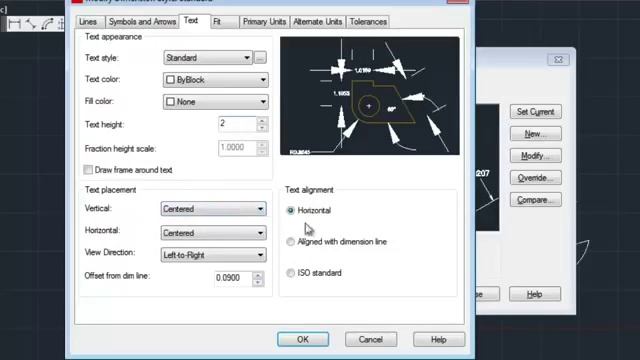
Task: Open text style browse ellipsis button
Action: click(260, 58)
